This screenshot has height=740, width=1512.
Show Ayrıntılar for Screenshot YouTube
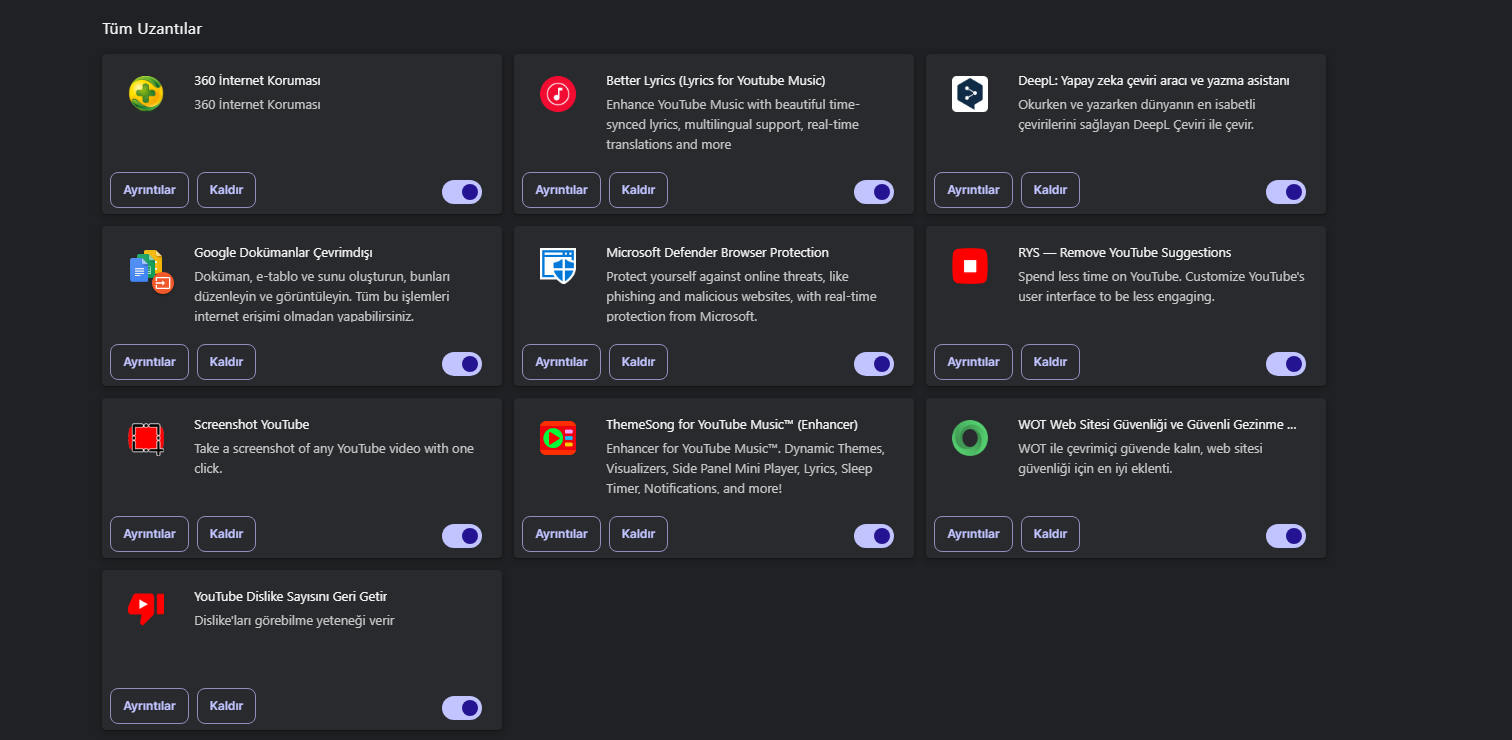pyautogui.click(x=149, y=534)
